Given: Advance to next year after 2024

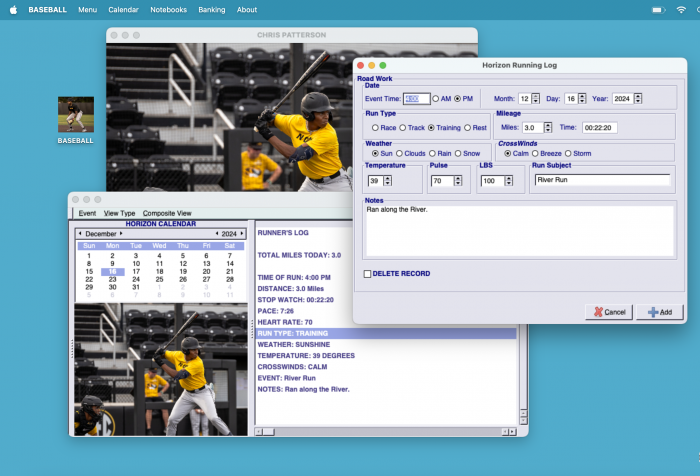Looking at the screenshot, I should (241, 233).
